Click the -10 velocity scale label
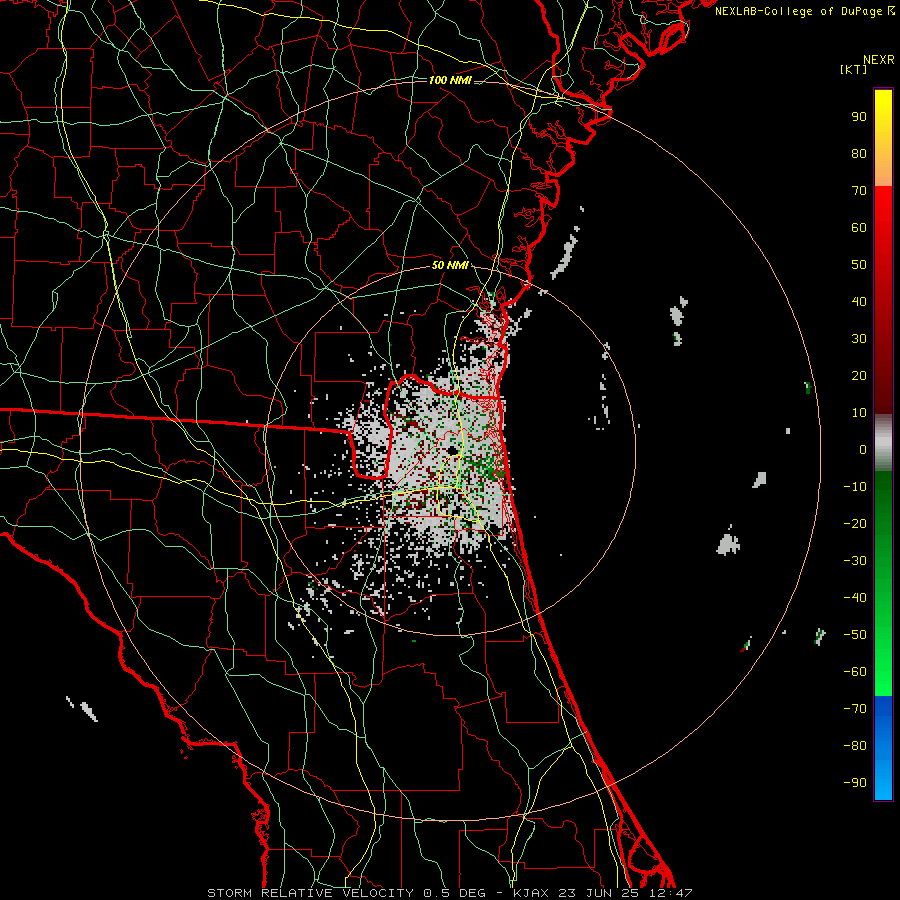 [855, 487]
